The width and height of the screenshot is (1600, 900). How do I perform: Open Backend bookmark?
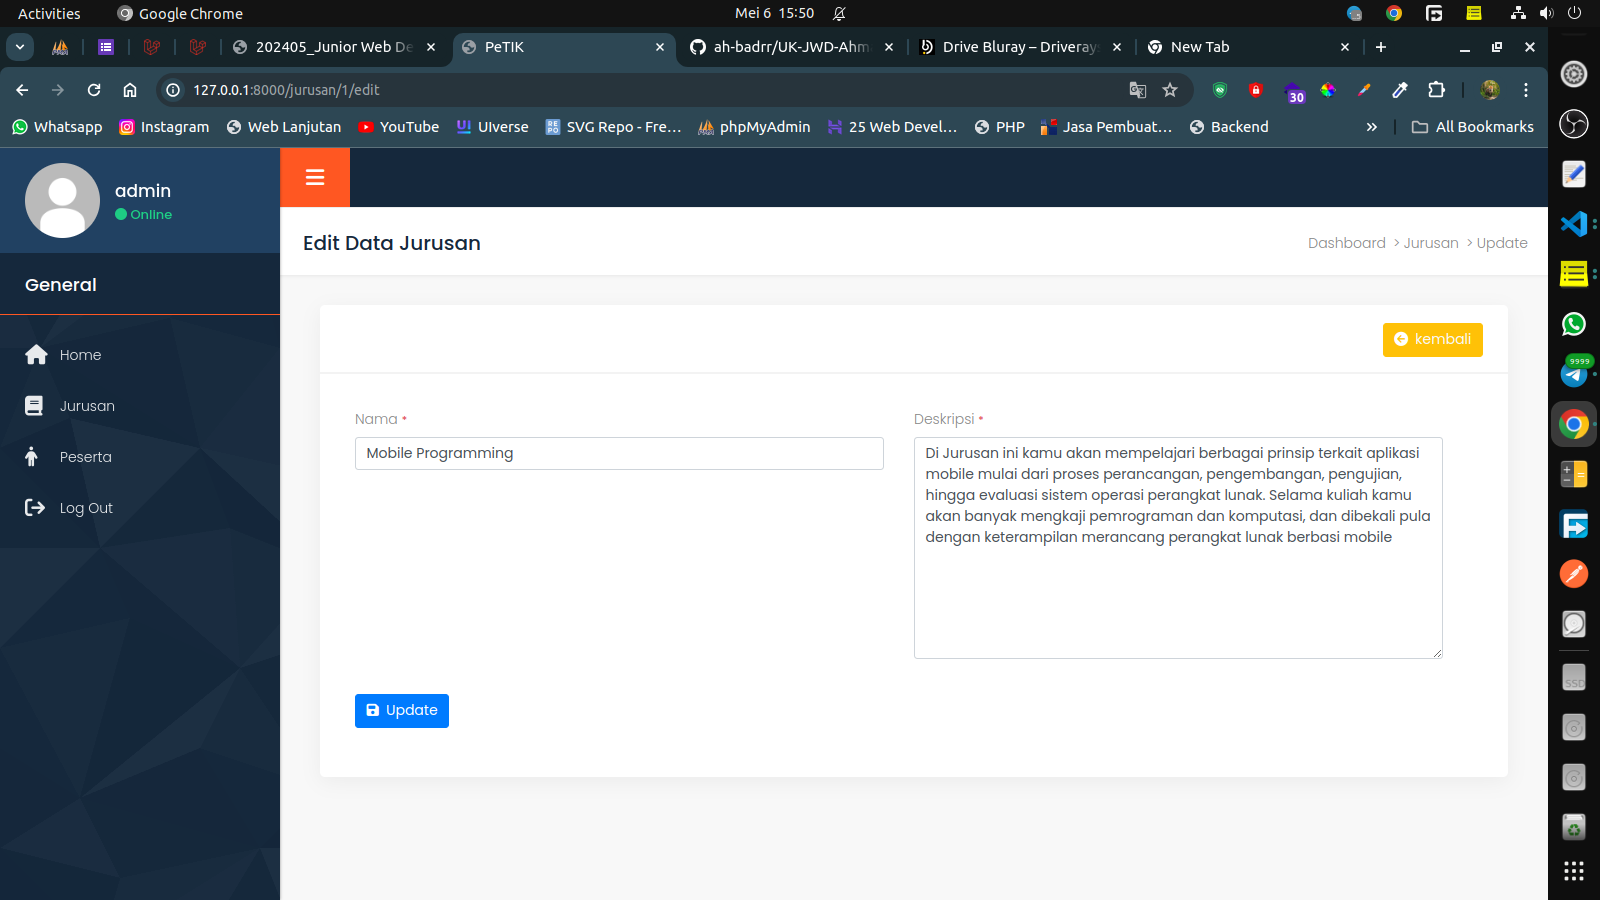[x=1229, y=127]
